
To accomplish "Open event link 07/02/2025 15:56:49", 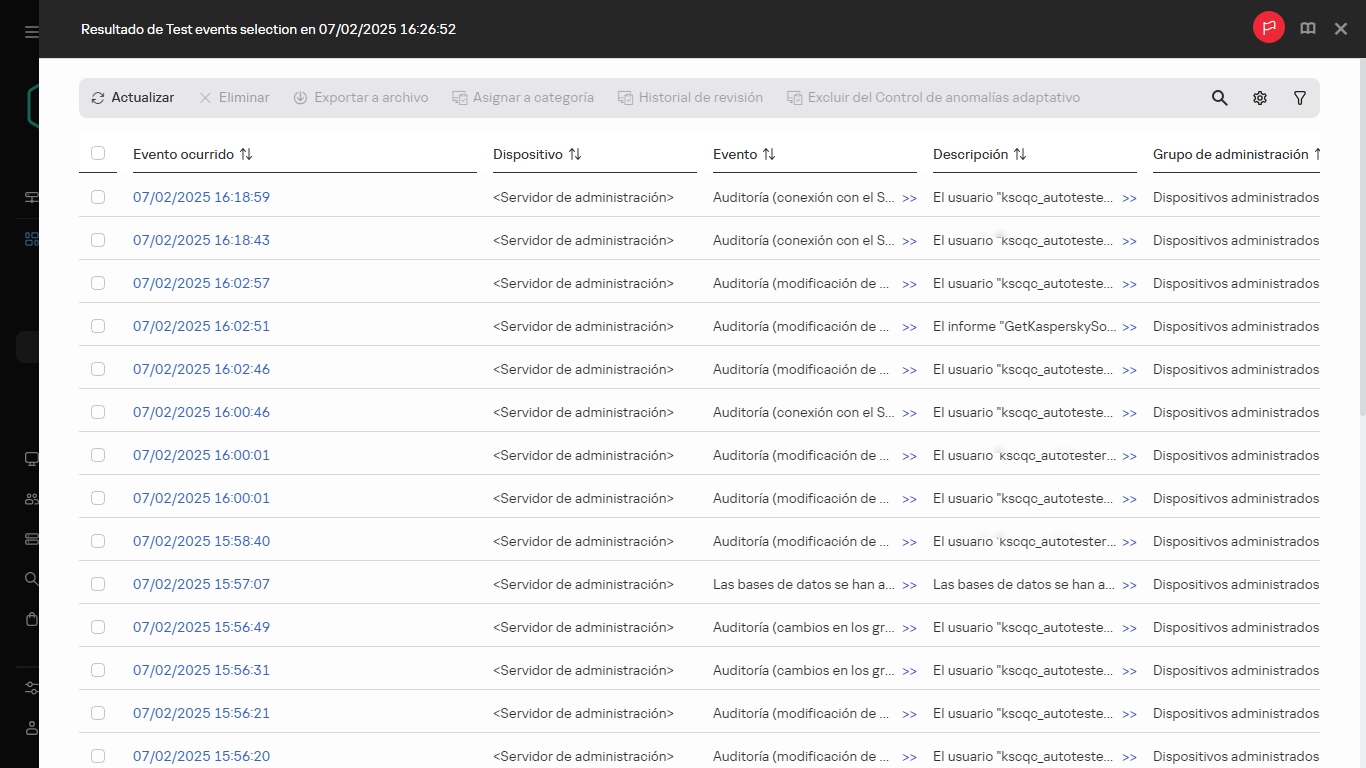I will click(201, 627).
